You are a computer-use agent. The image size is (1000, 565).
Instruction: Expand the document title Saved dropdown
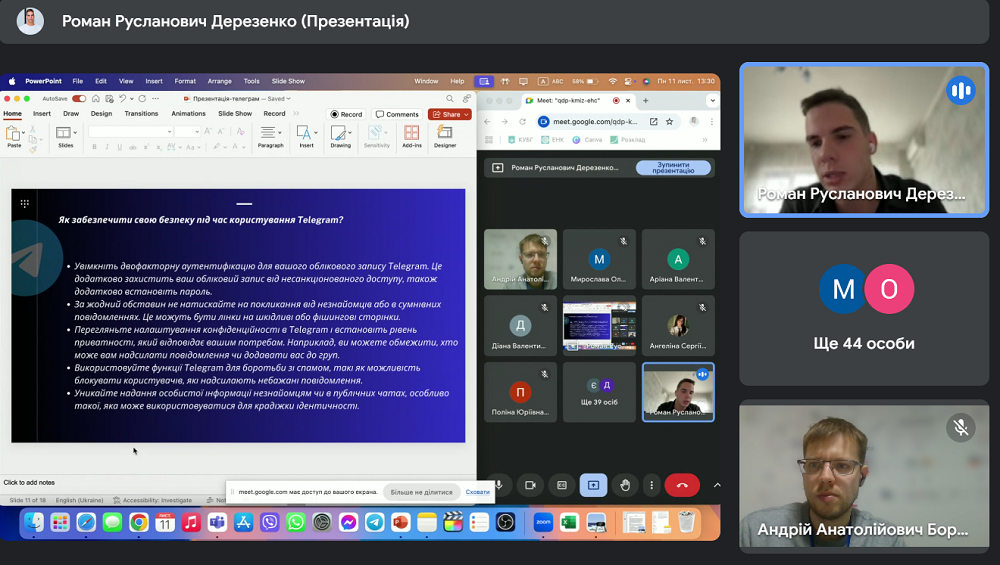(x=288, y=99)
